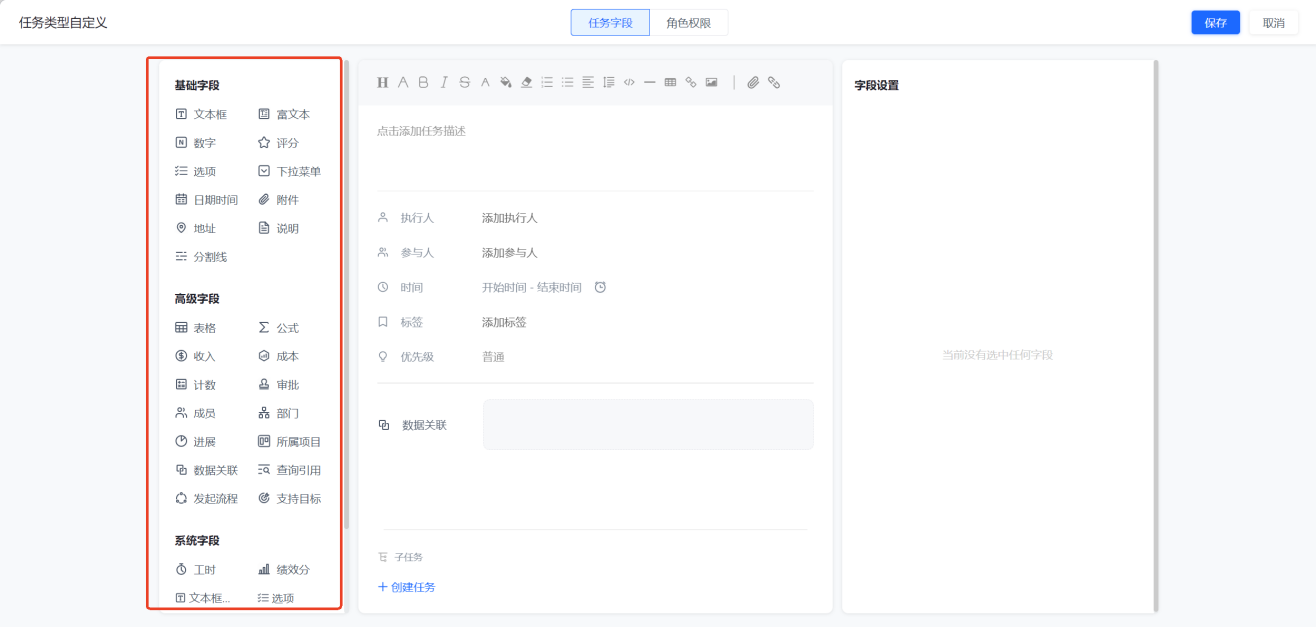Click the 字段设置 panel scrollbar
The image size is (1316, 627).
[x=1156, y=336]
